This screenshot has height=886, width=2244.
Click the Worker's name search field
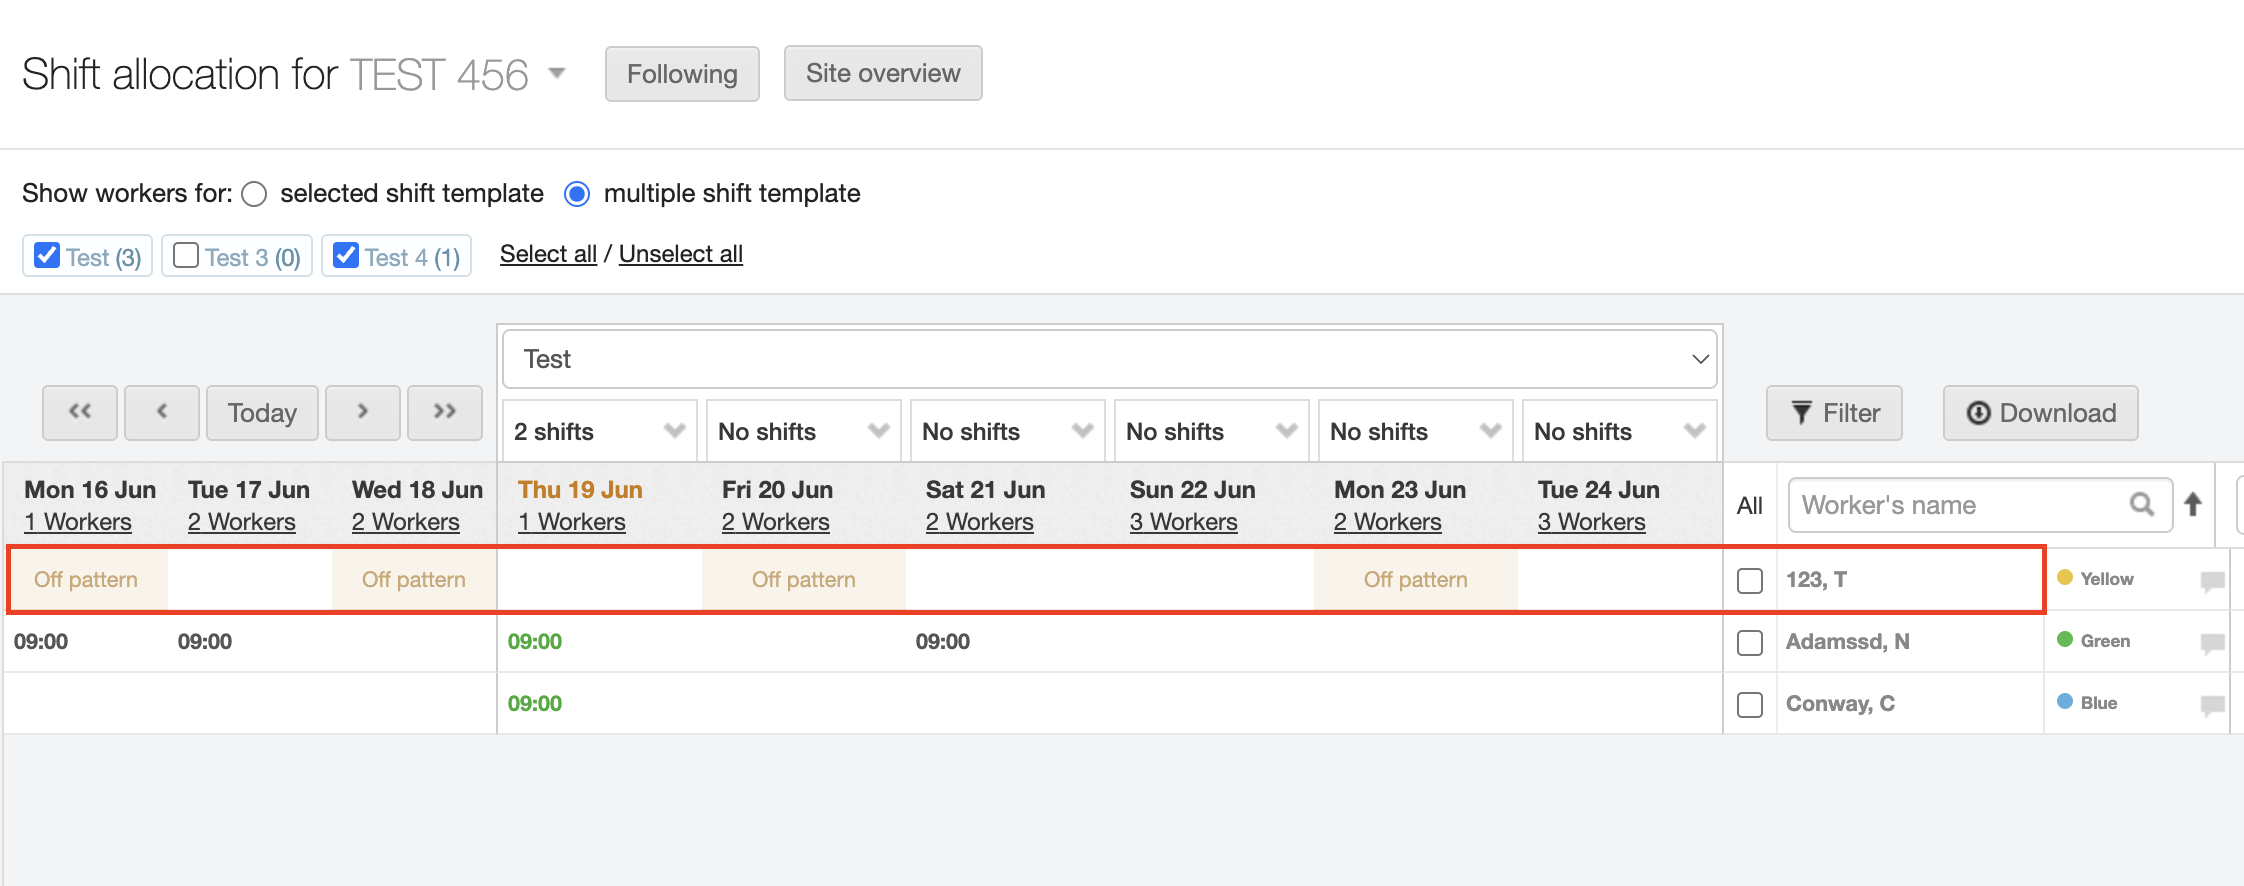point(1960,505)
